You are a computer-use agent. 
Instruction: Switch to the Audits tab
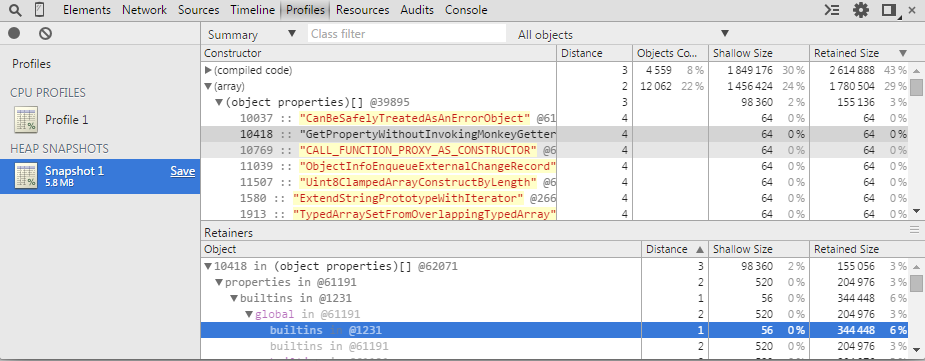coord(417,10)
